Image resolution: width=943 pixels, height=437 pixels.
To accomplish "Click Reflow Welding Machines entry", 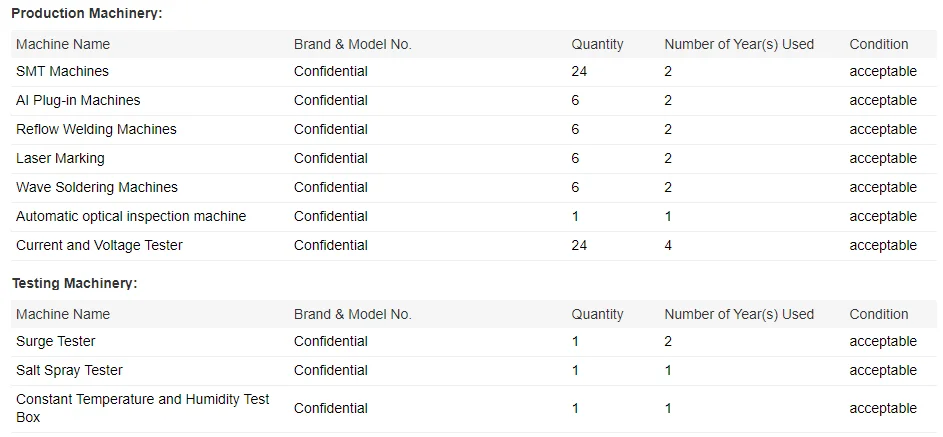I will coord(96,129).
